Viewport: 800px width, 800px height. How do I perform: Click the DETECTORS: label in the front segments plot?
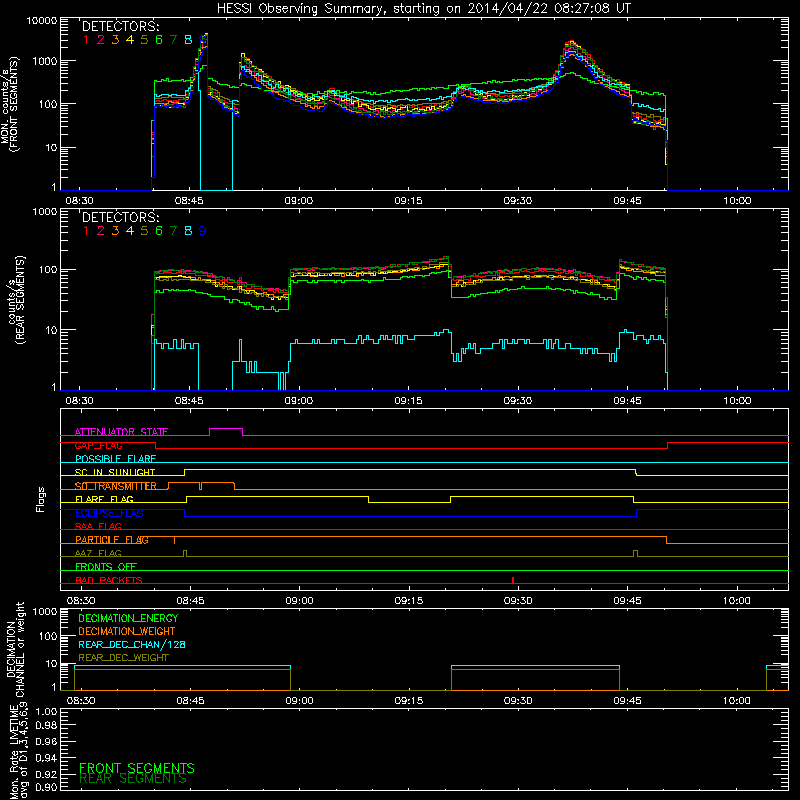tap(120, 27)
